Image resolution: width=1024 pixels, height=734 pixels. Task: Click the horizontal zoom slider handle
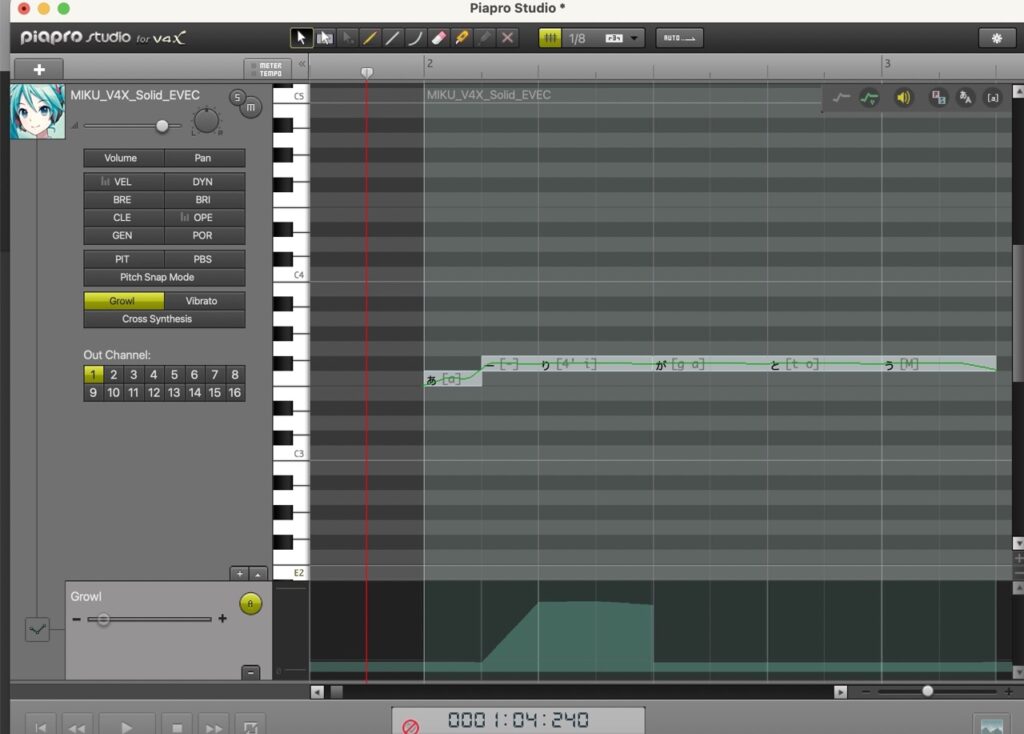tap(928, 691)
